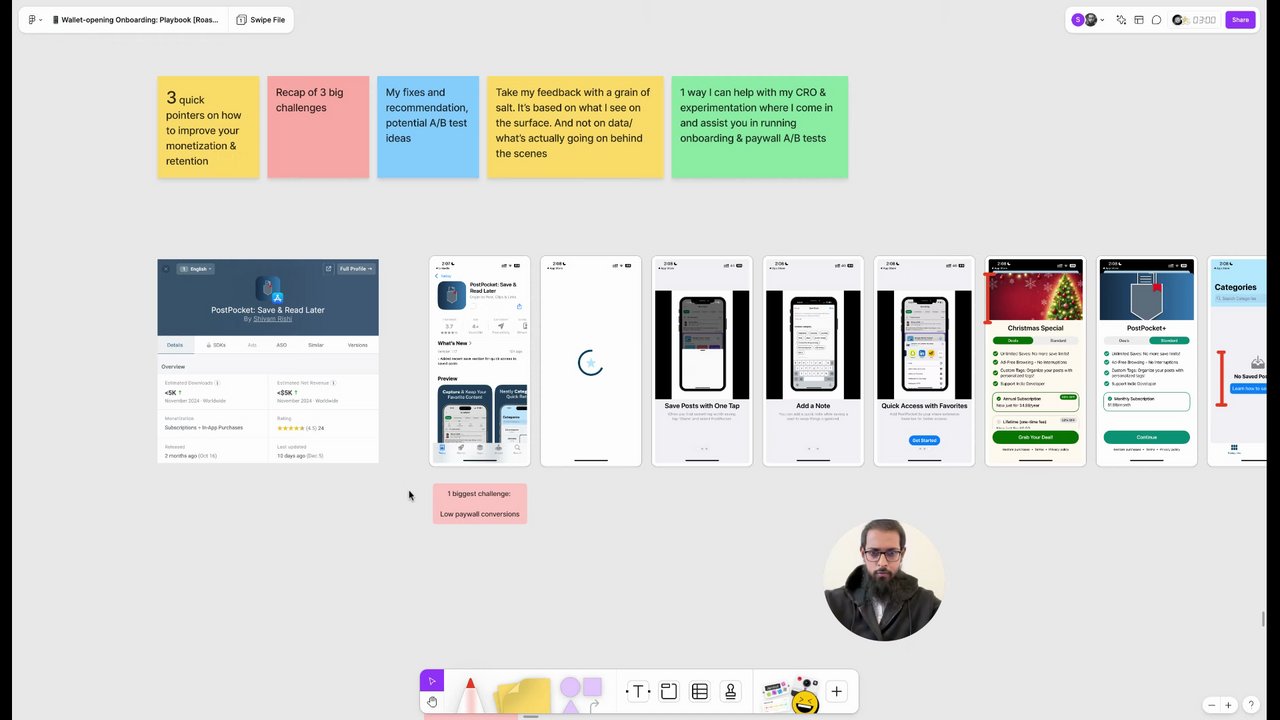Close the PostPocket panel with the X
This screenshot has height=720, width=1280.
[166, 269]
